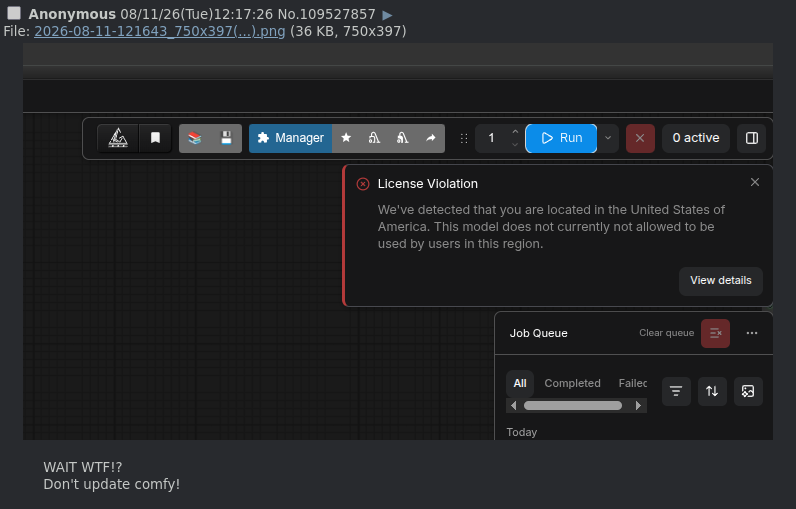Viewport: 796px width, 509px height.
Task: Toggle the side panel layout icon
Action: click(x=752, y=138)
